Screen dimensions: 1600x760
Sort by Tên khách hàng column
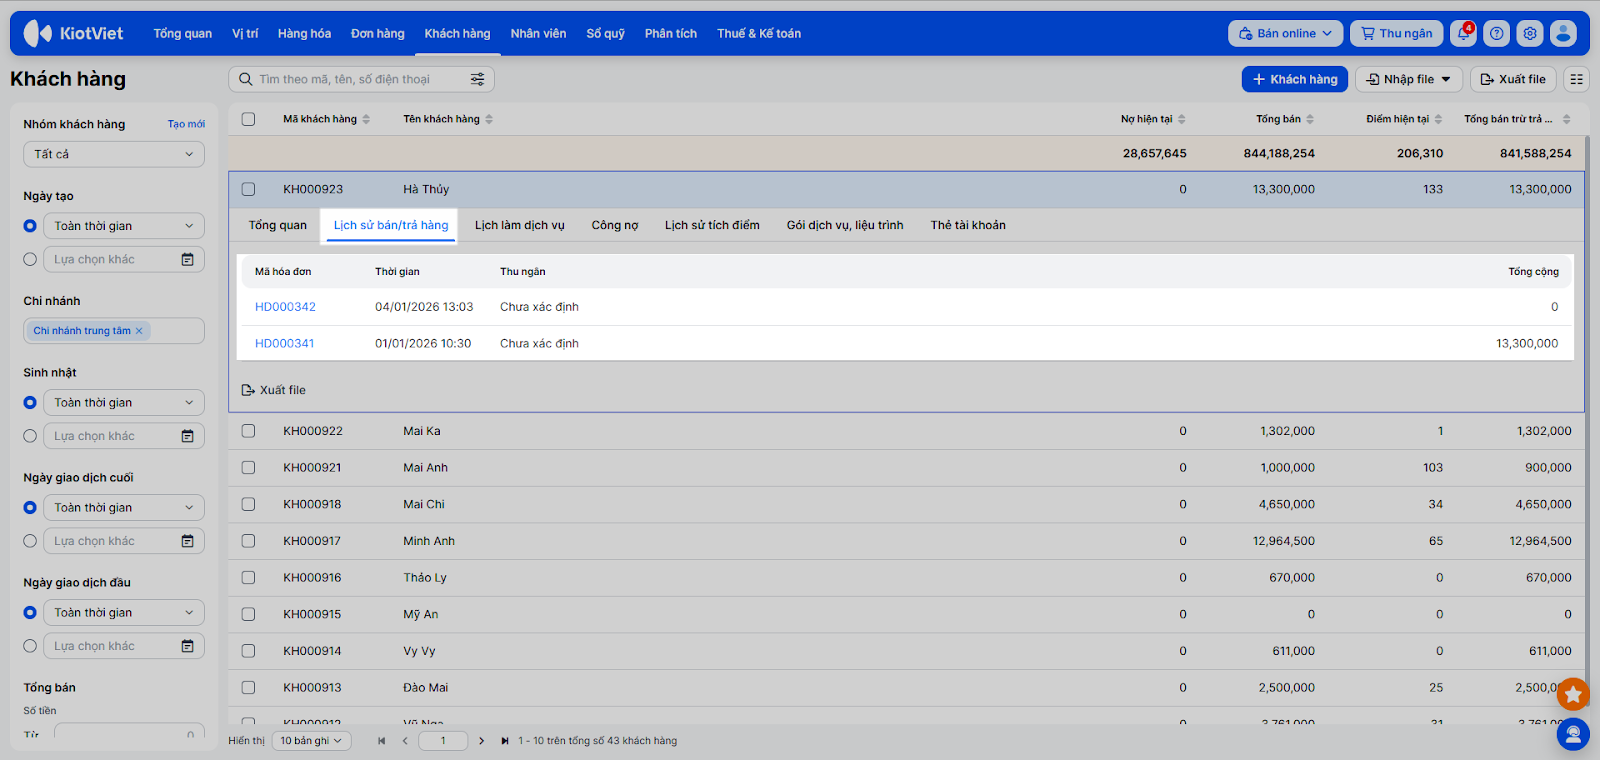448,119
